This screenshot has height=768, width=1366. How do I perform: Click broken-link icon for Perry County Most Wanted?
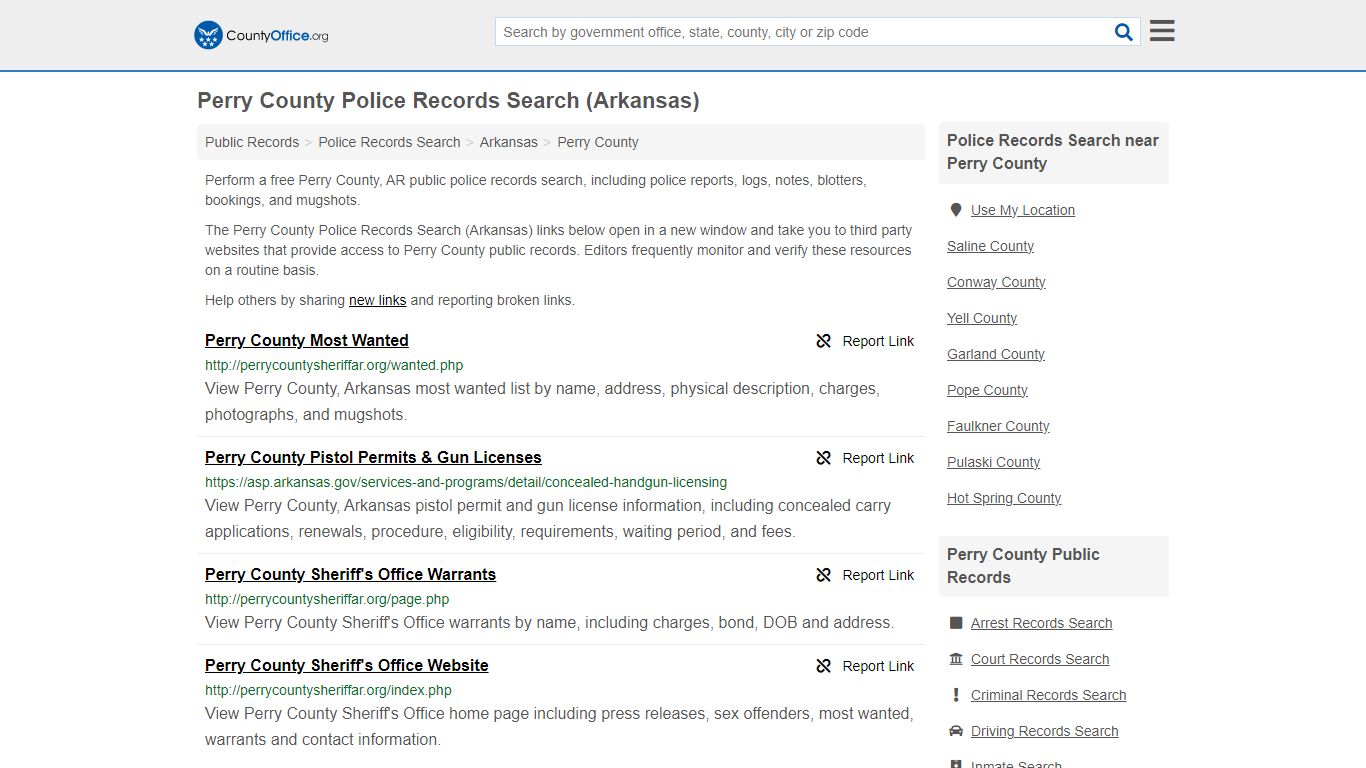[x=824, y=341]
